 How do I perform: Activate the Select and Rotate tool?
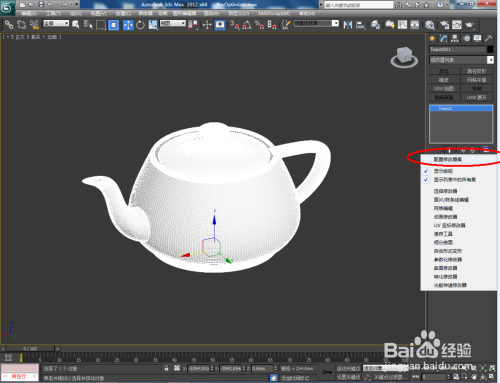point(140,25)
